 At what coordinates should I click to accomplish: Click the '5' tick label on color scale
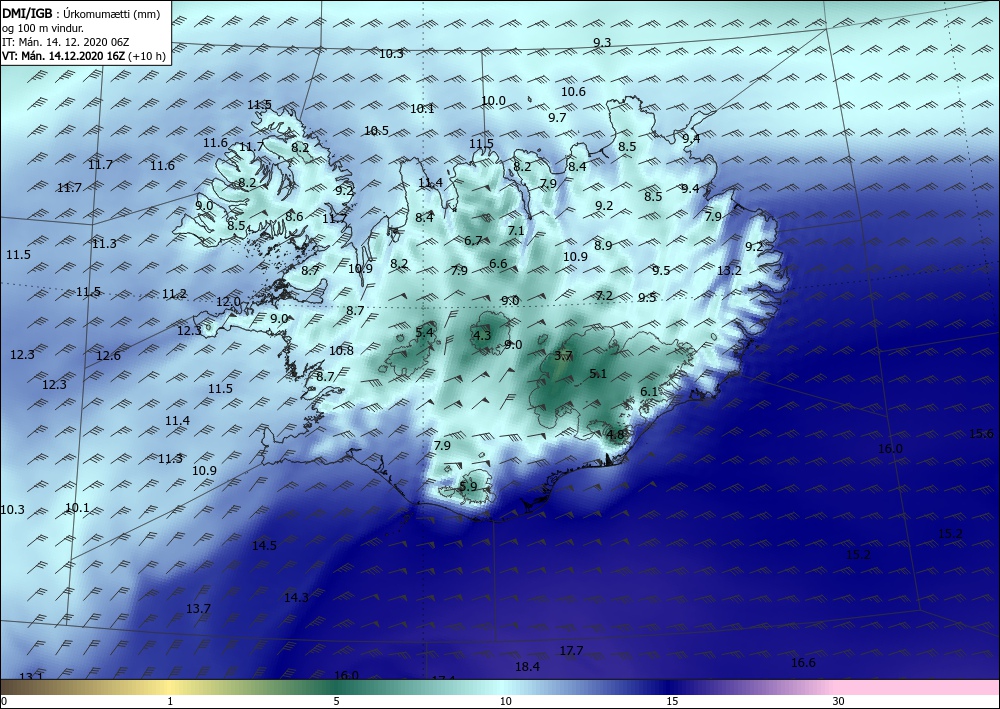click(336, 701)
